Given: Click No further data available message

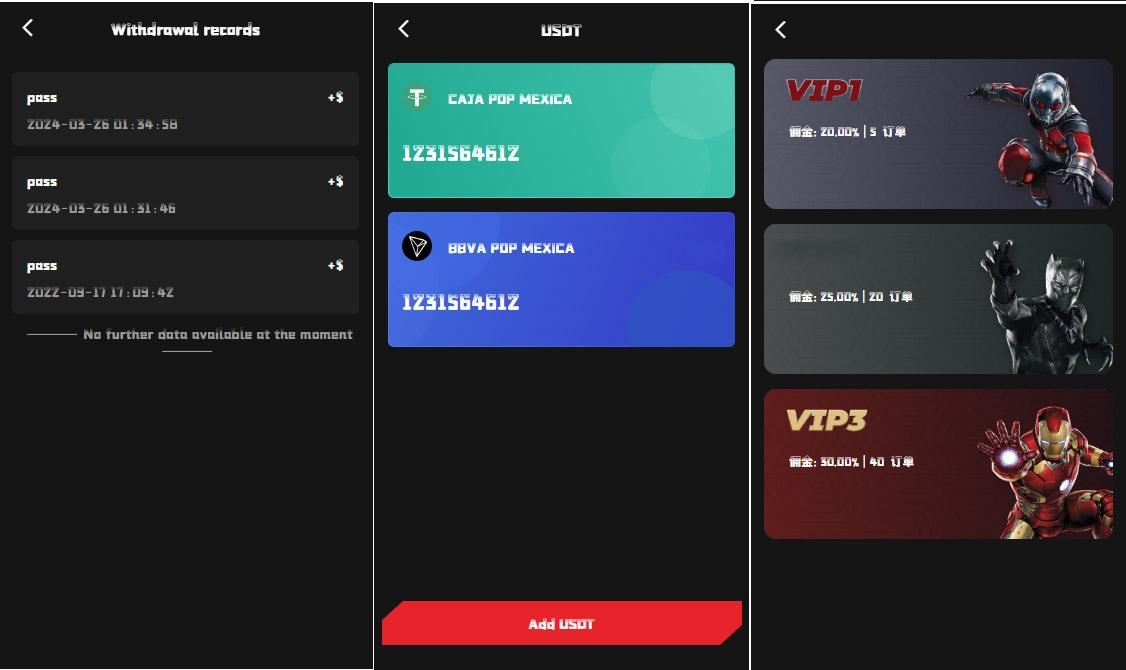Looking at the screenshot, I should coord(218,334).
